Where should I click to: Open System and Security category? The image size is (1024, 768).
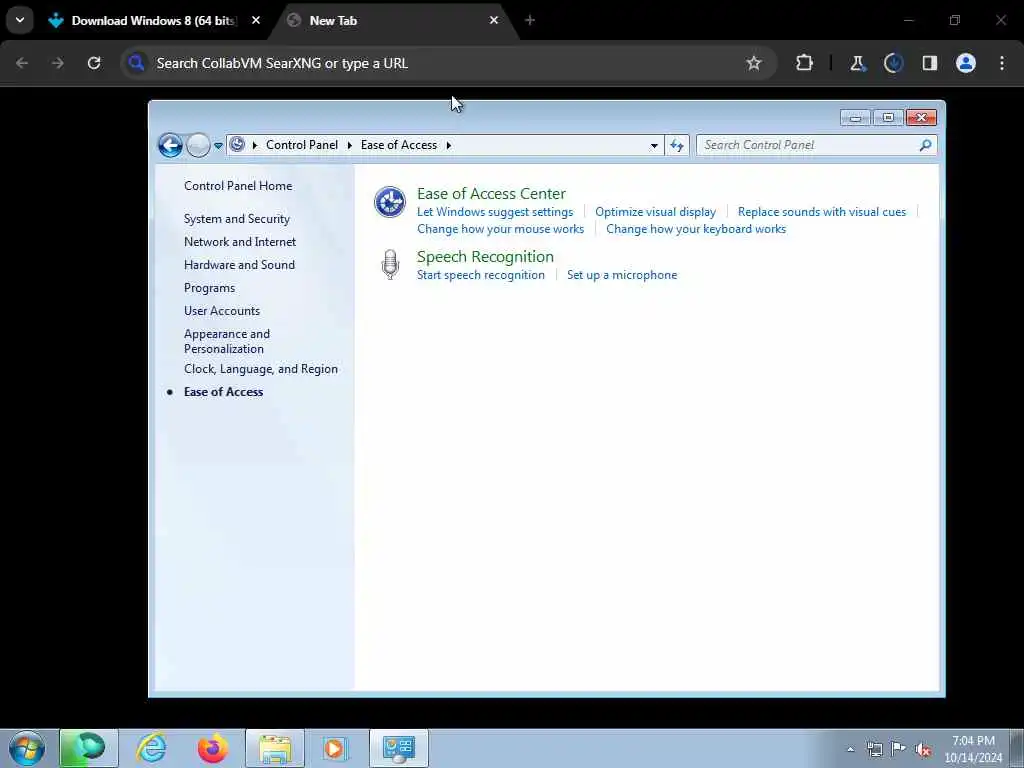click(x=236, y=219)
